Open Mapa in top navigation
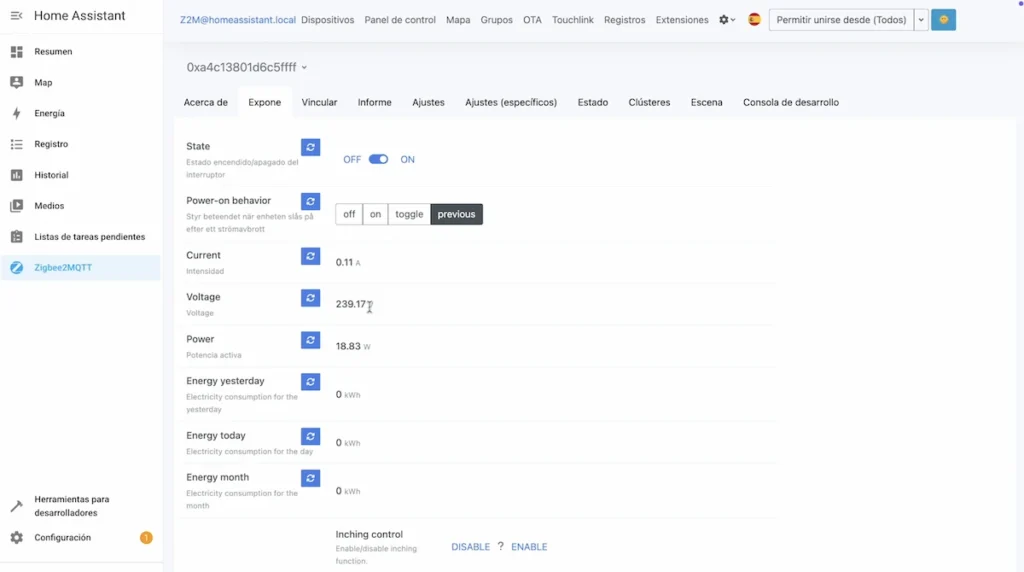 click(x=458, y=20)
